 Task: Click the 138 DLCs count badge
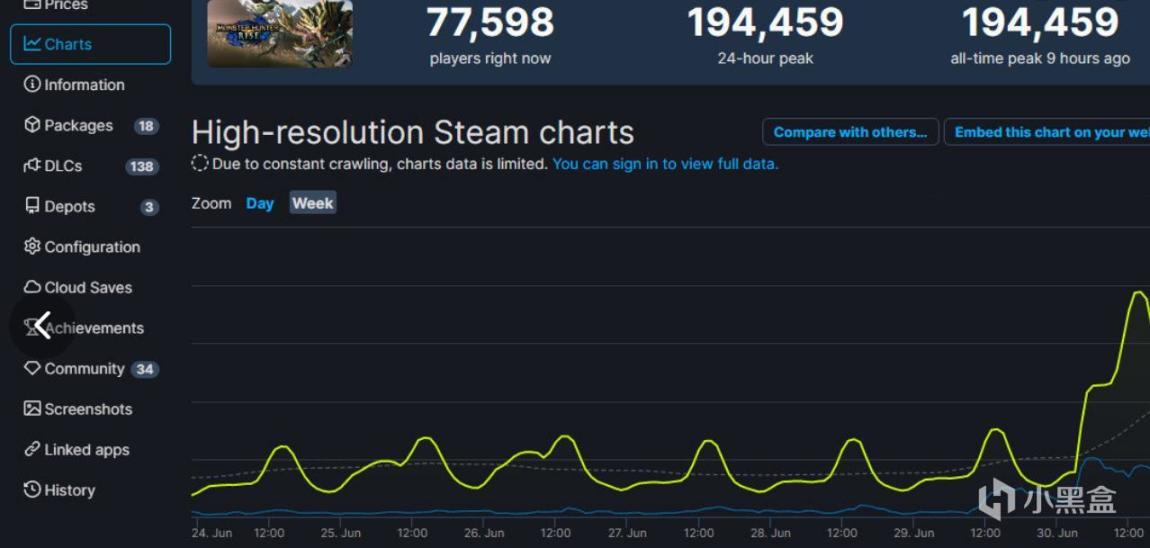141,167
